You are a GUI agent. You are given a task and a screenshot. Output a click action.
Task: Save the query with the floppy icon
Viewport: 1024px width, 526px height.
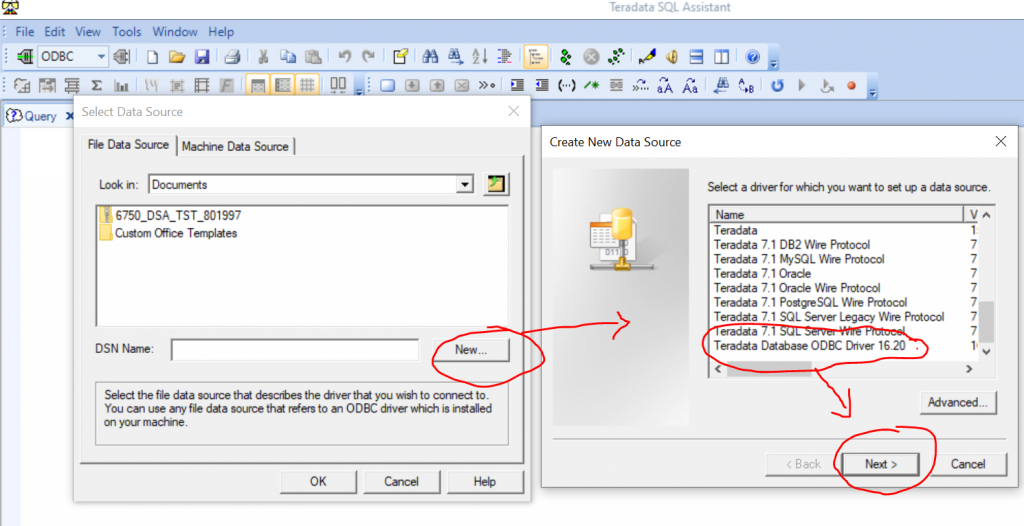202,57
